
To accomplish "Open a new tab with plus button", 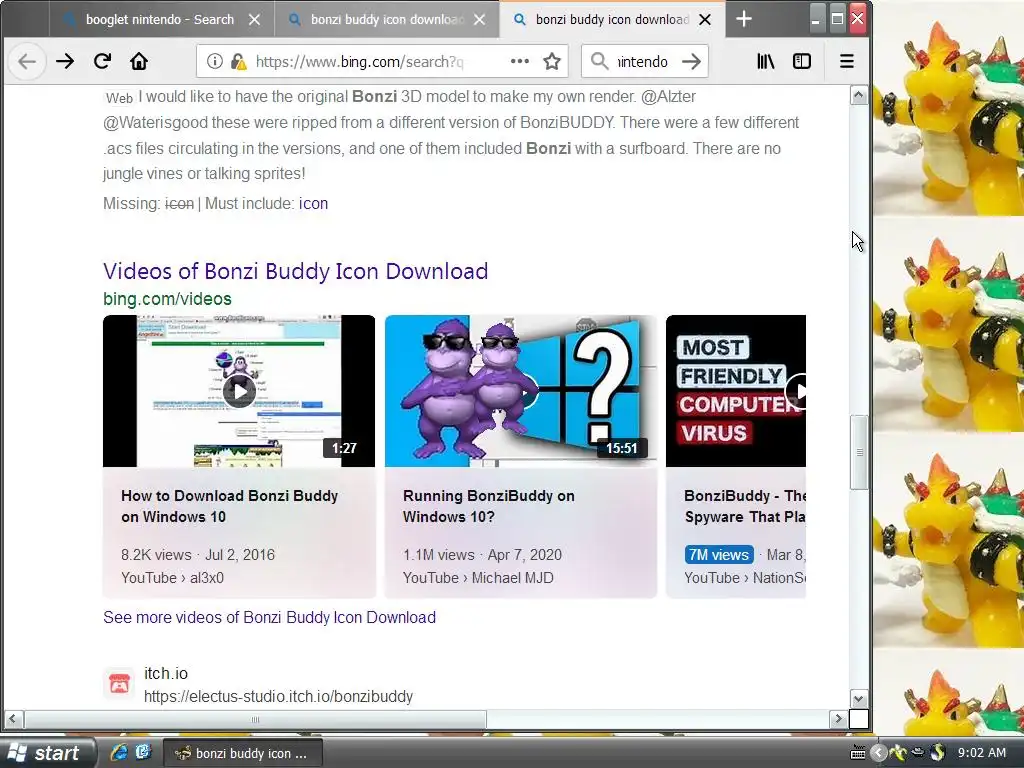I will coord(744,19).
